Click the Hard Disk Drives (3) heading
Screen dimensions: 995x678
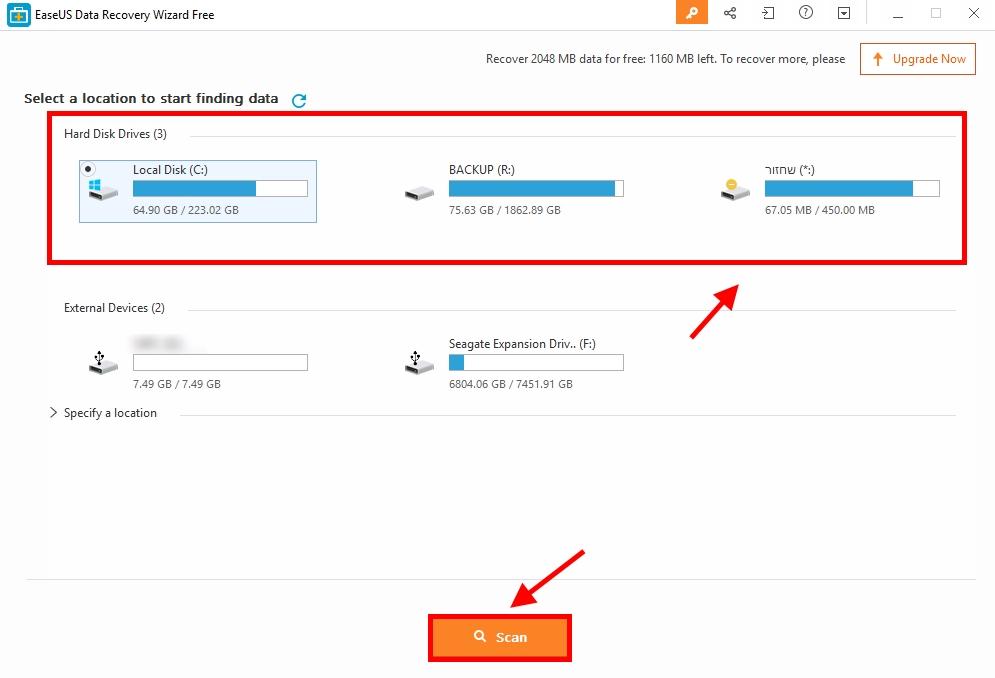coord(115,134)
